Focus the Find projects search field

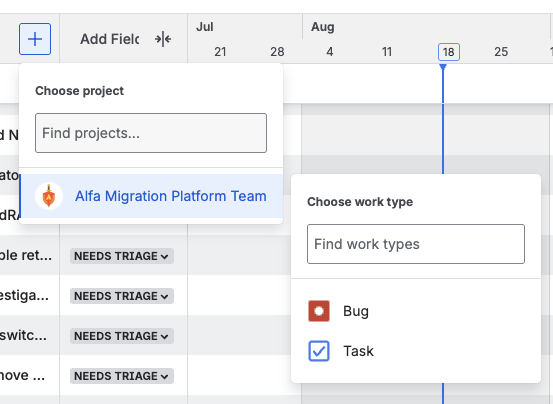pyautogui.click(x=151, y=133)
